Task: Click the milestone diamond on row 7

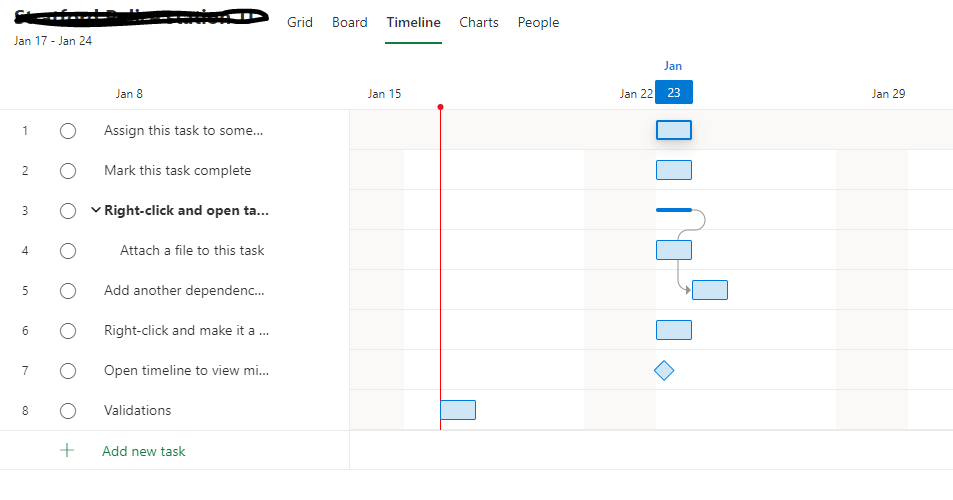Action: pos(664,371)
